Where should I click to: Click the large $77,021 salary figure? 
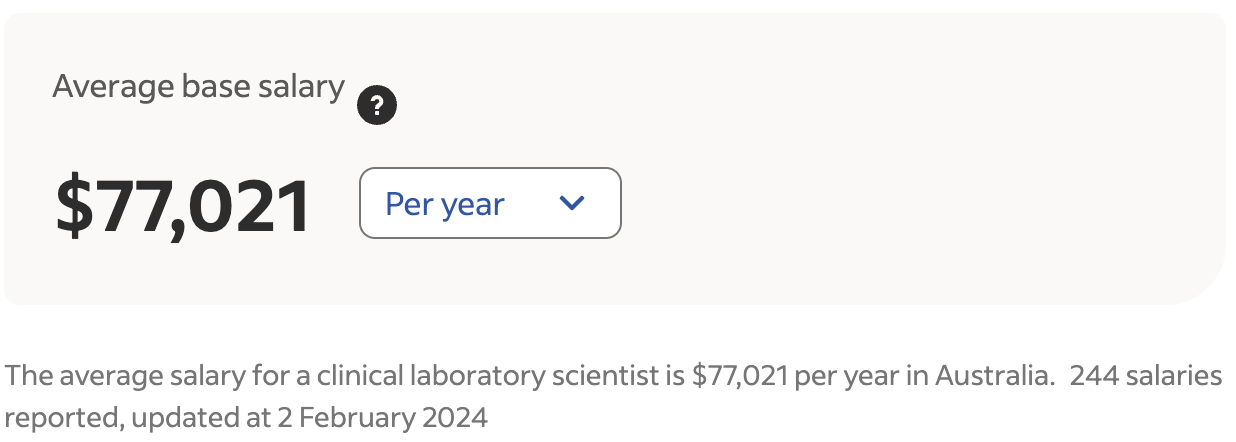coord(183,206)
